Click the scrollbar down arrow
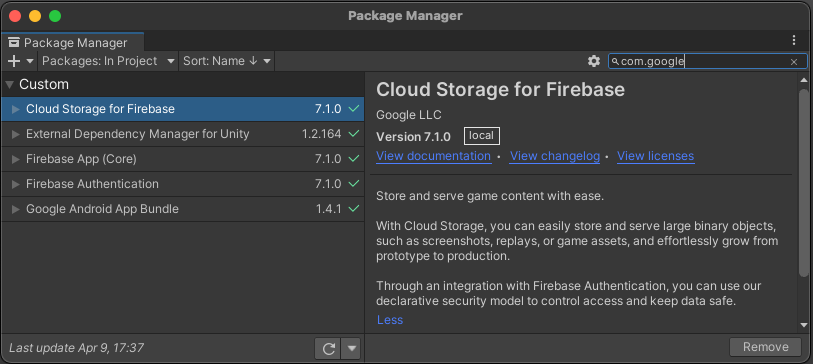Viewport: 813px width, 364px height. coord(804,325)
